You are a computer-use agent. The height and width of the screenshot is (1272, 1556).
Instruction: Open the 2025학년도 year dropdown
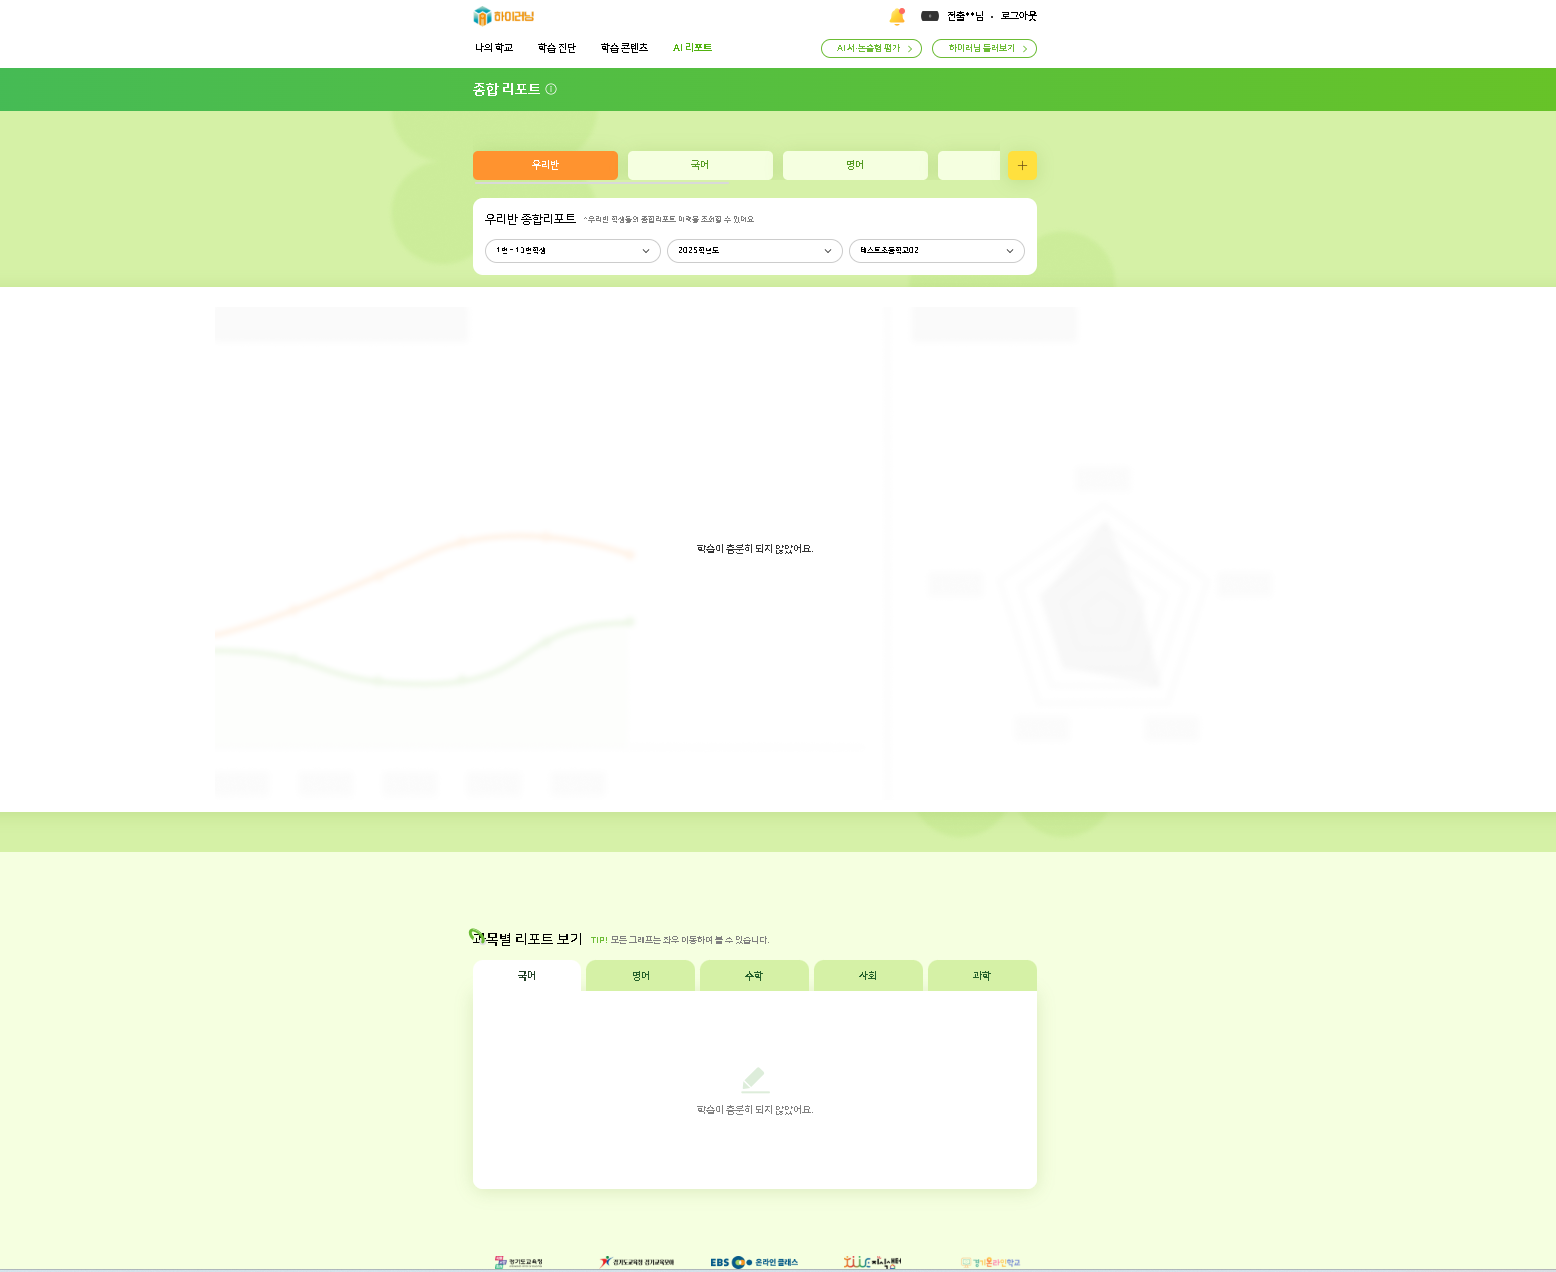pos(754,251)
